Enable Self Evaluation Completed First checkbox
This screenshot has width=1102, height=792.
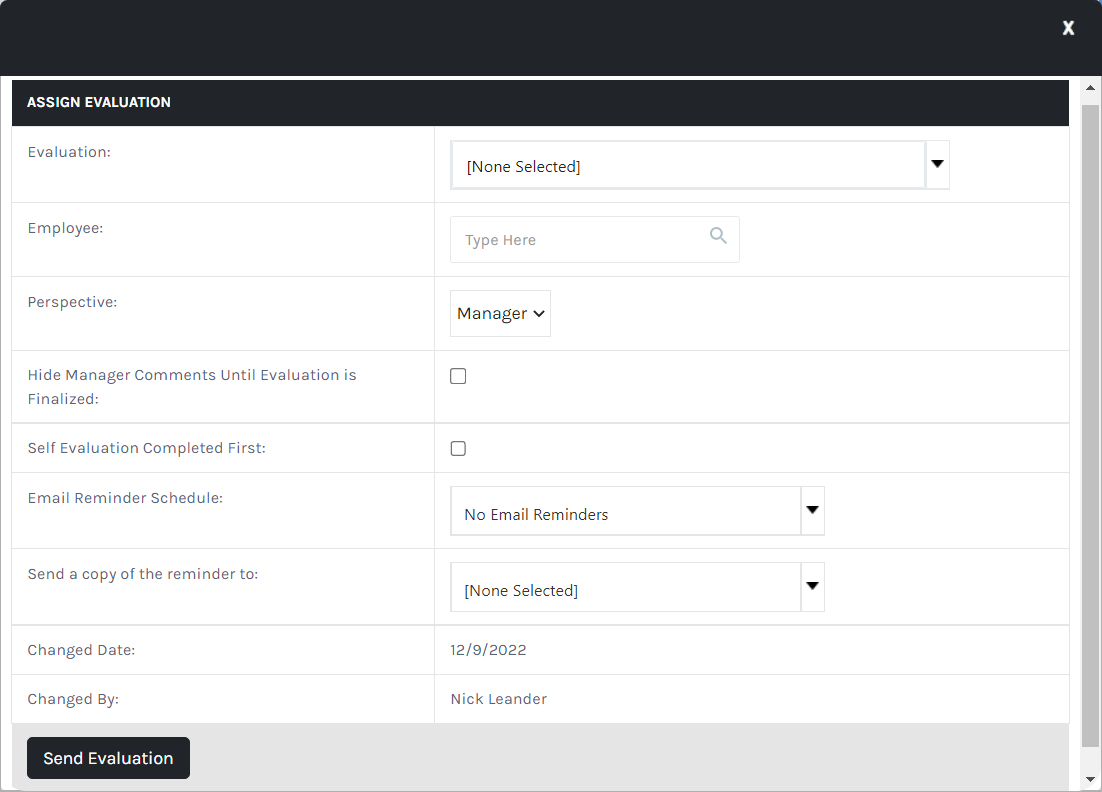(x=458, y=448)
